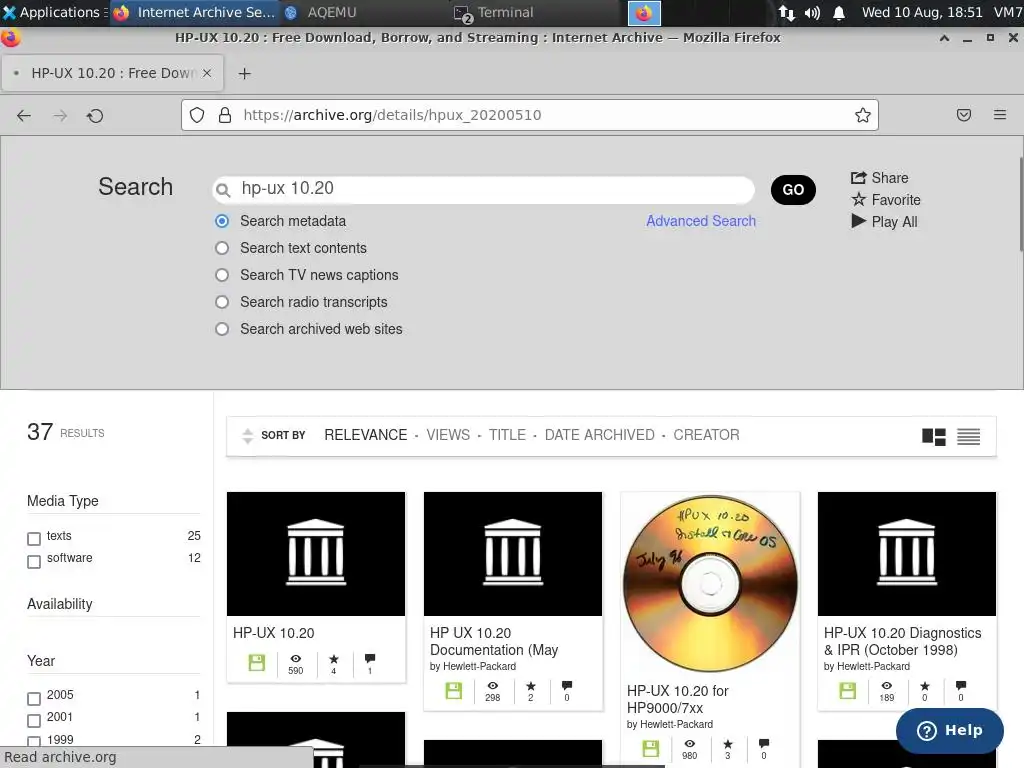This screenshot has height=768, width=1024.
Task: Open the HPUX 10.20 install CD thumbnail
Action: [710, 583]
